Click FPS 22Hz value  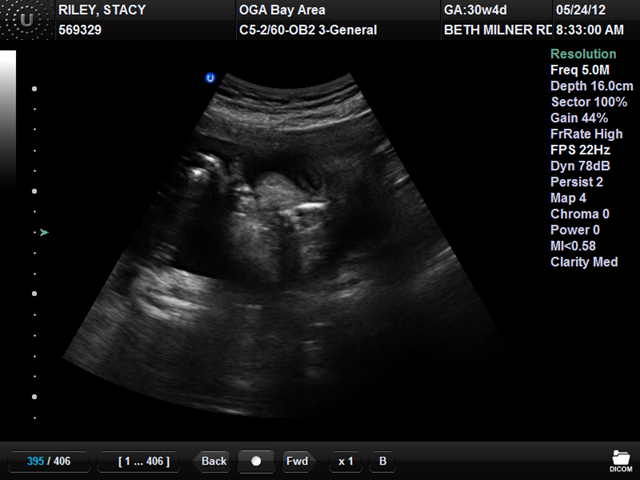(580, 150)
